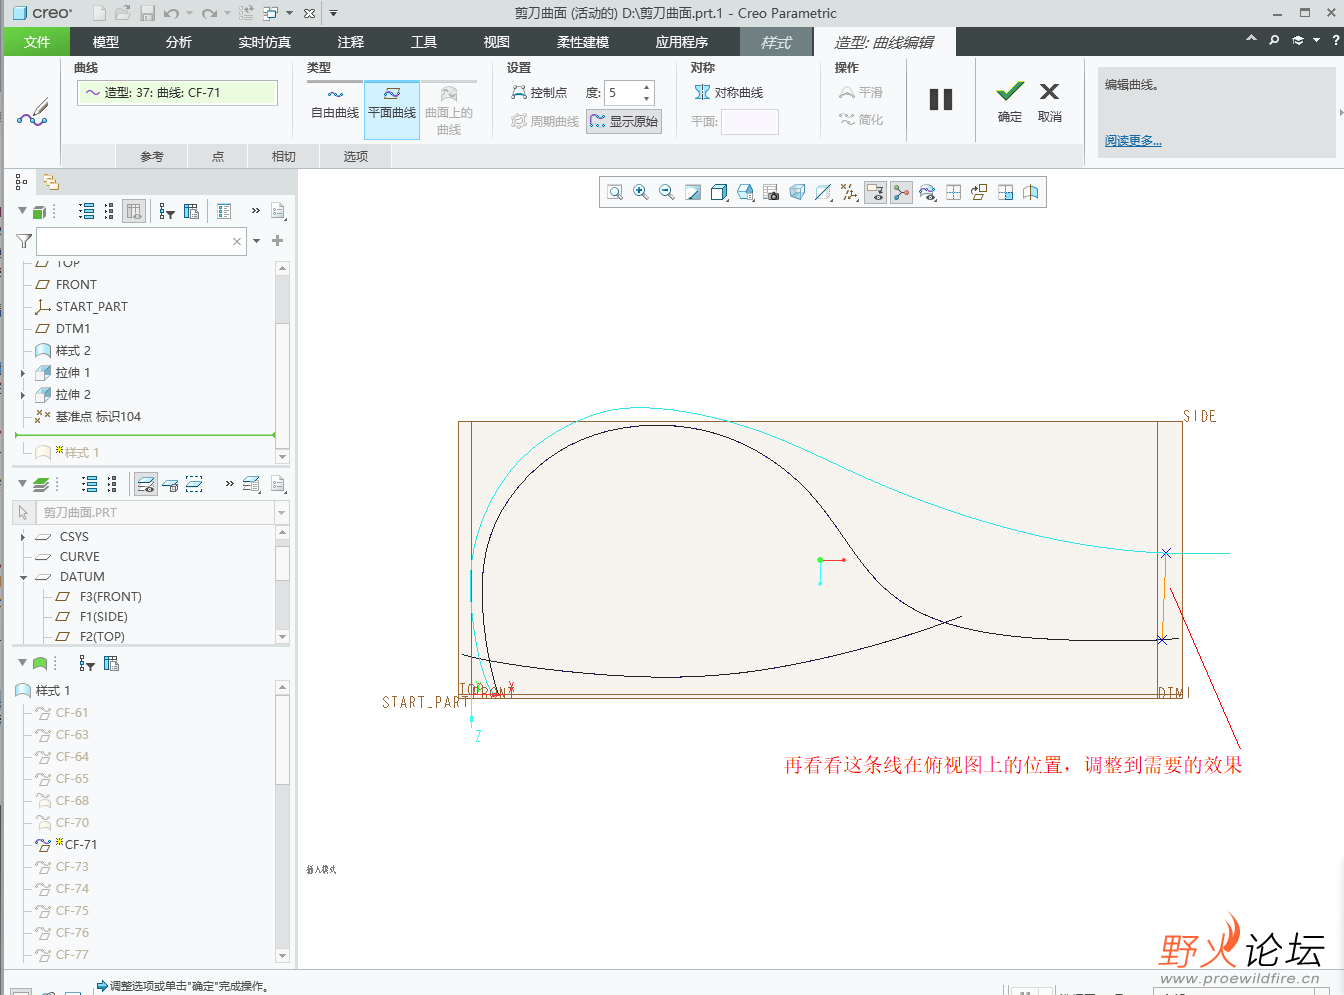Open 柔性建模 ribbon tab

(583, 42)
